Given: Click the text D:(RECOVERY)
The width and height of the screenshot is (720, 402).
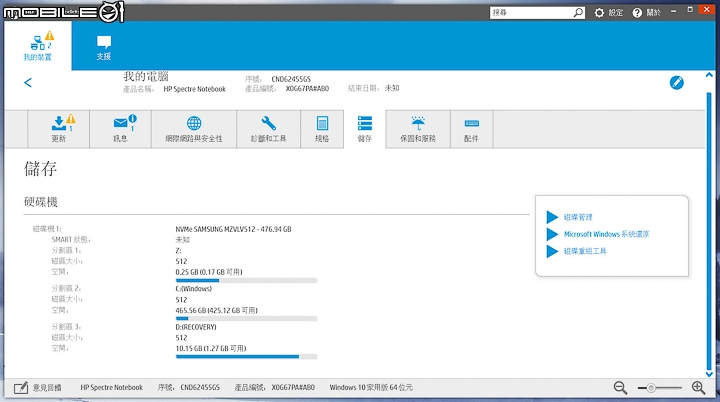Looking at the screenshot, I should [196, 327].
